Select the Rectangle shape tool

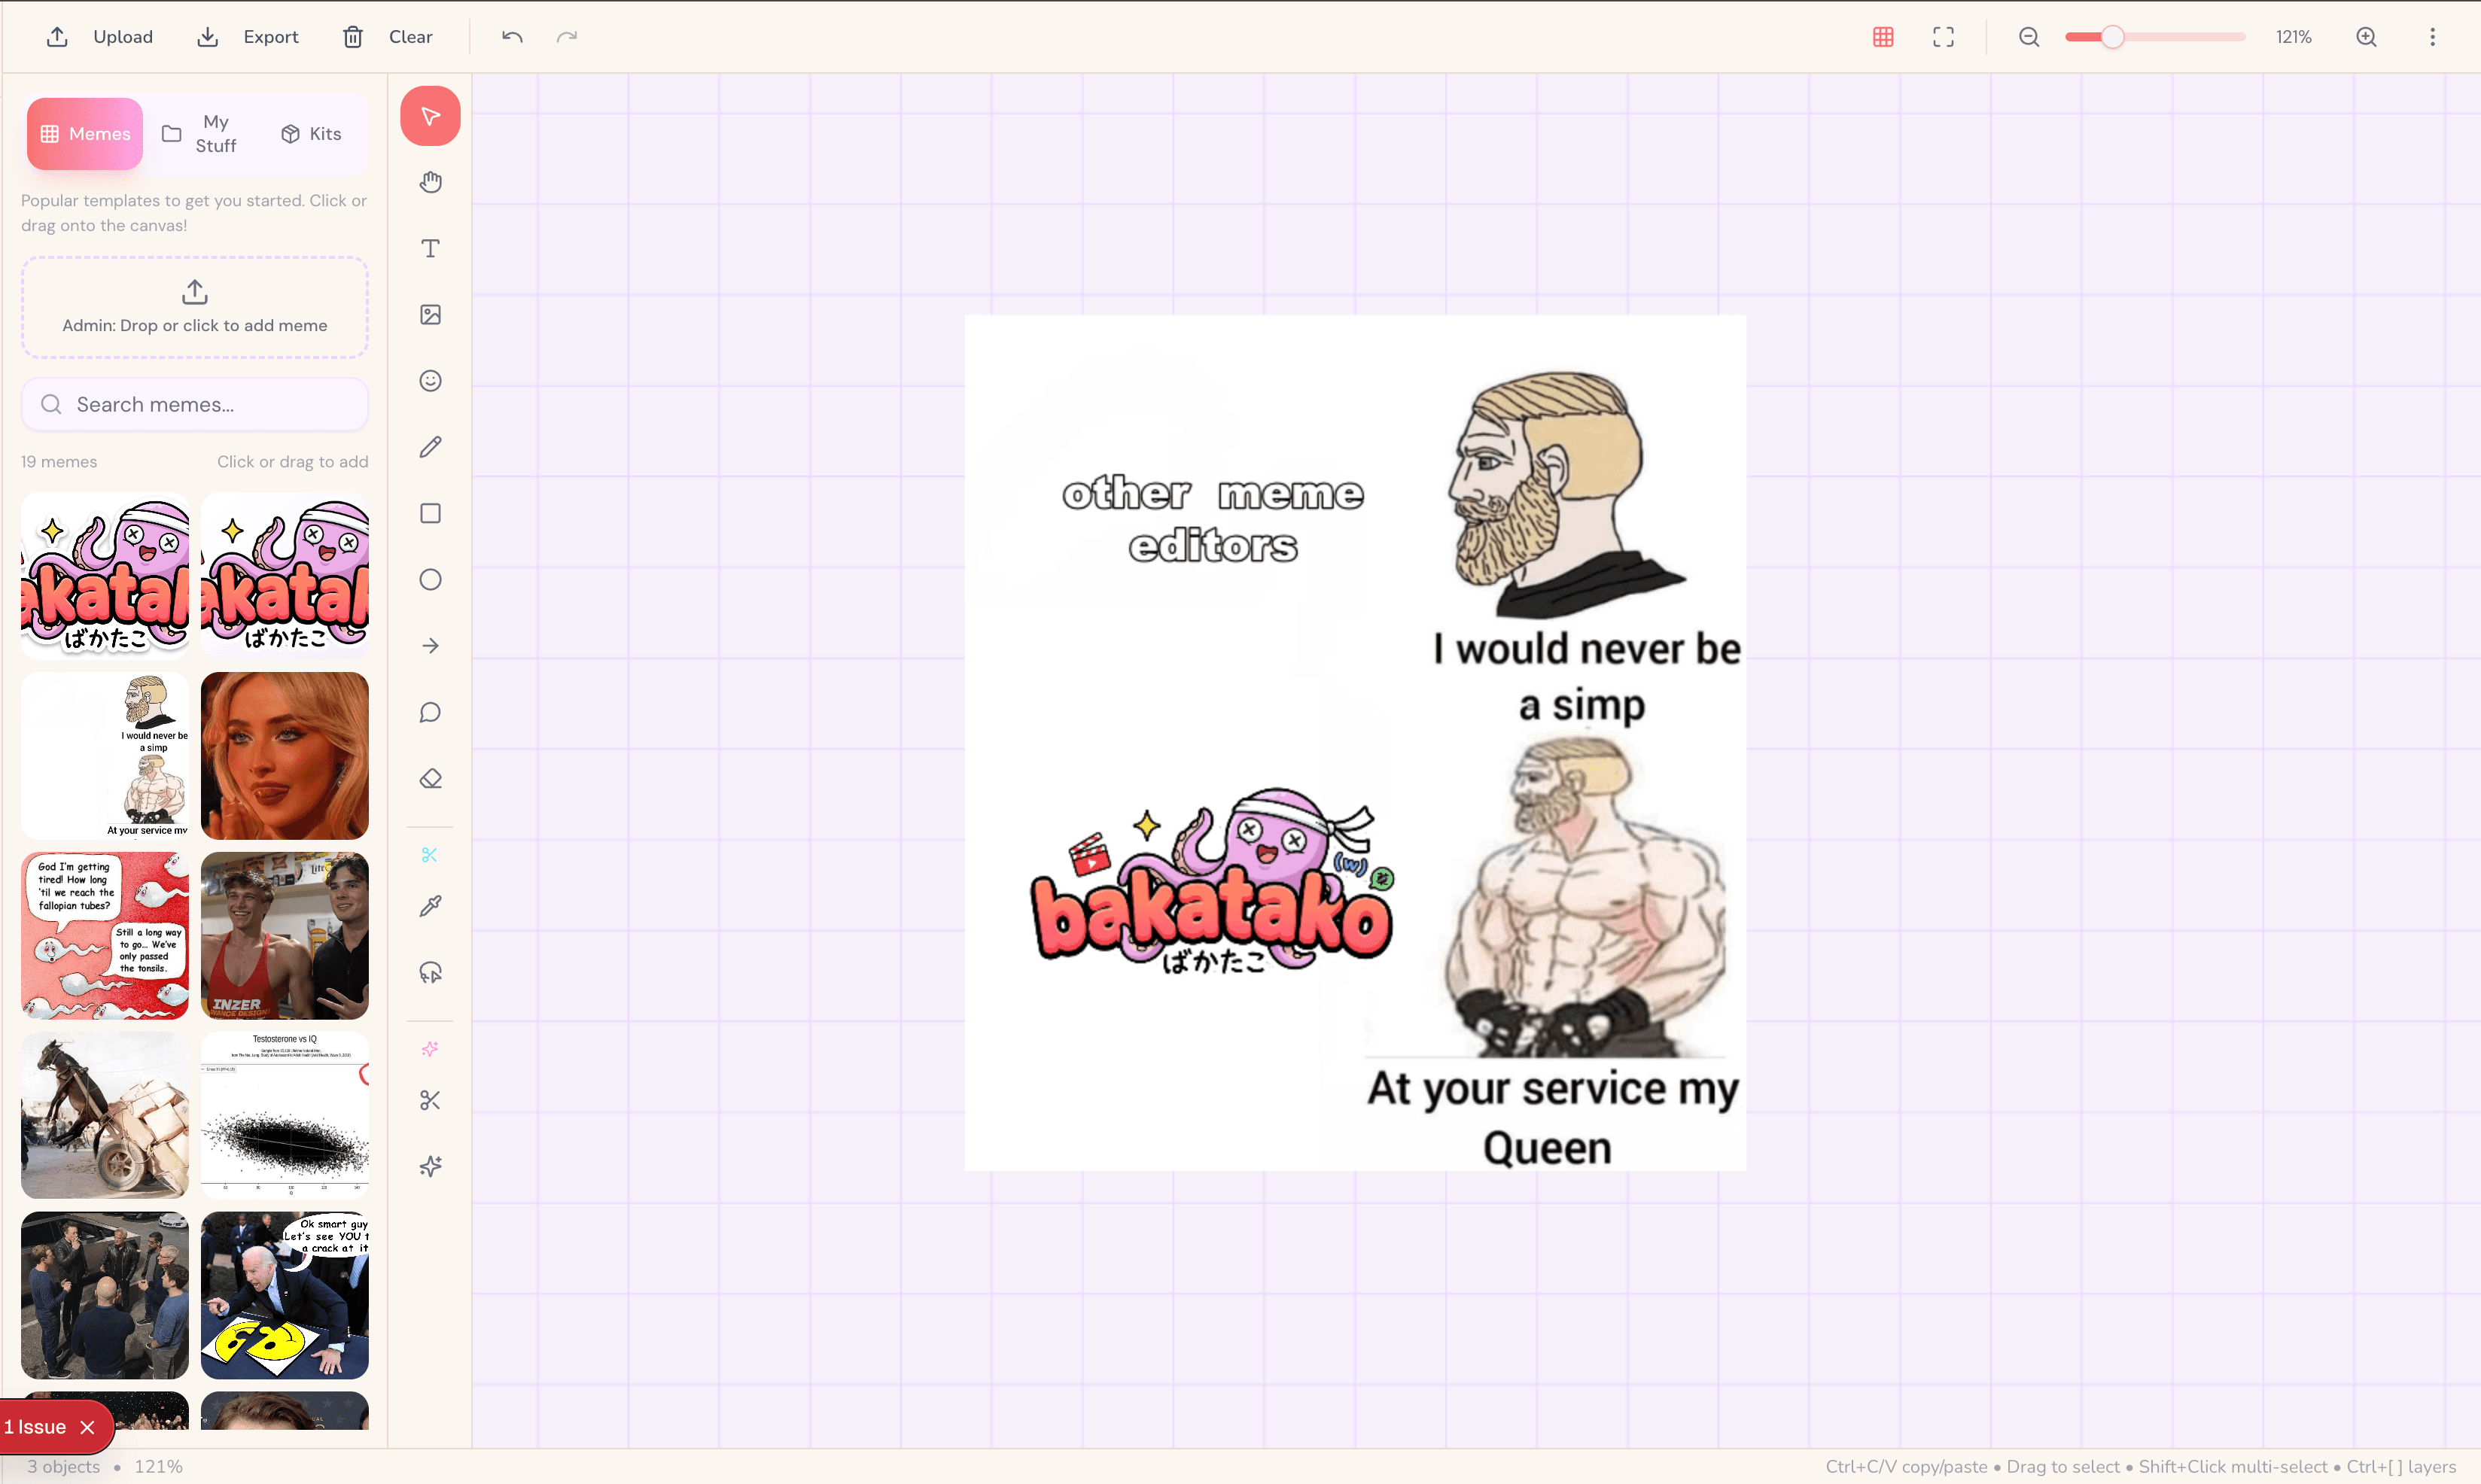[430, 513]
